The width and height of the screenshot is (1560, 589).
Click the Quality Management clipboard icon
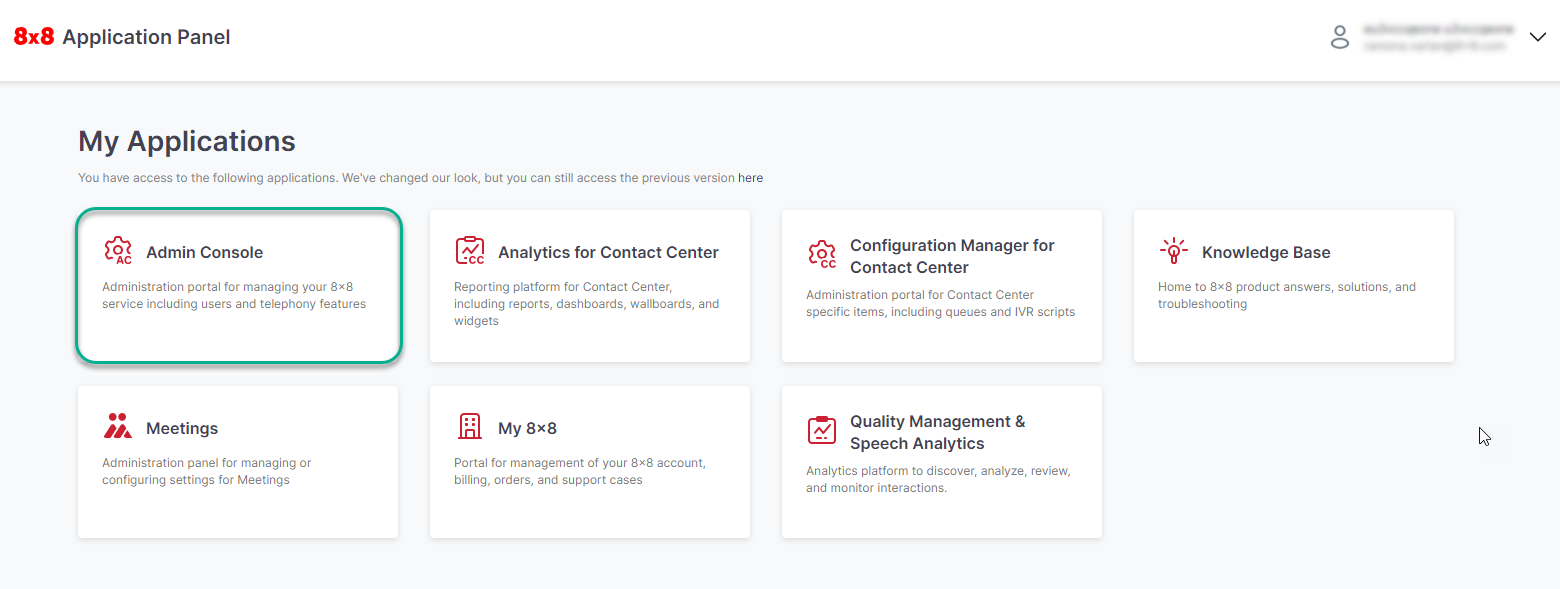[822, 430]
